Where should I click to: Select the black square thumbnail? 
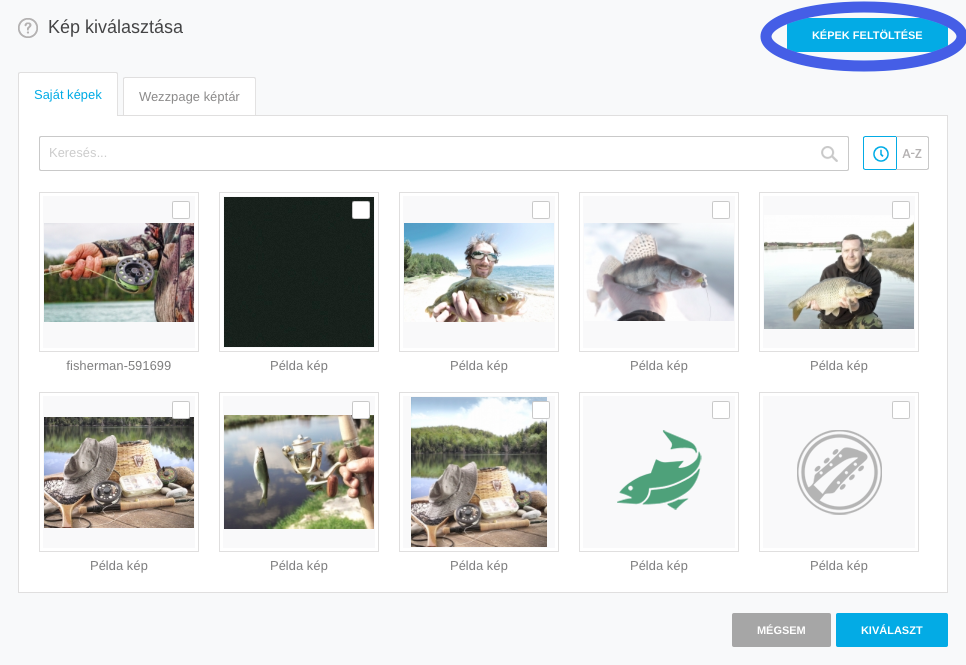click(299, 272)
